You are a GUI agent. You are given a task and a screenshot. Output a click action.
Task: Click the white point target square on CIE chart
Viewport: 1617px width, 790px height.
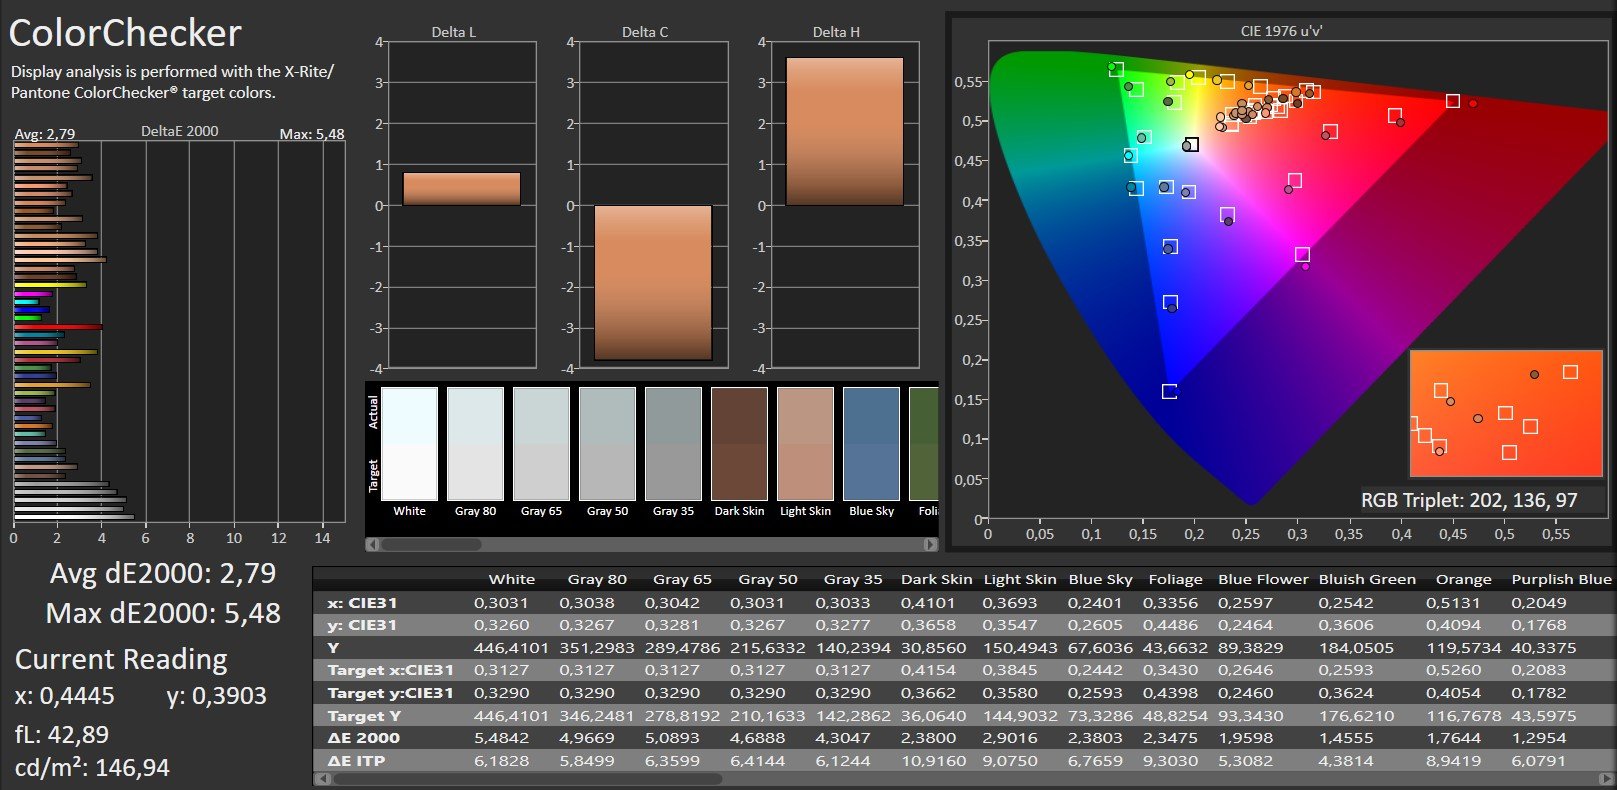click(x=1191, y=145)
